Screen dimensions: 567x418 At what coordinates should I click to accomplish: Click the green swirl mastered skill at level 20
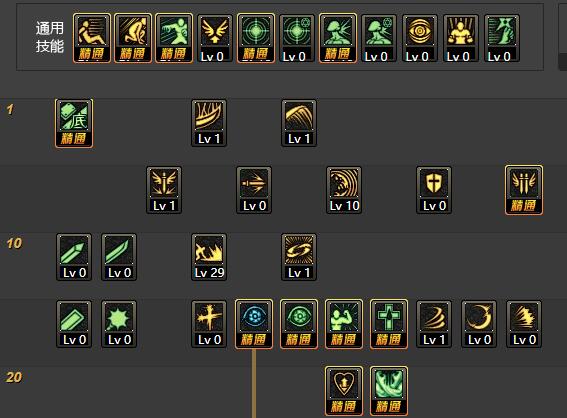[x=389, y=391]
